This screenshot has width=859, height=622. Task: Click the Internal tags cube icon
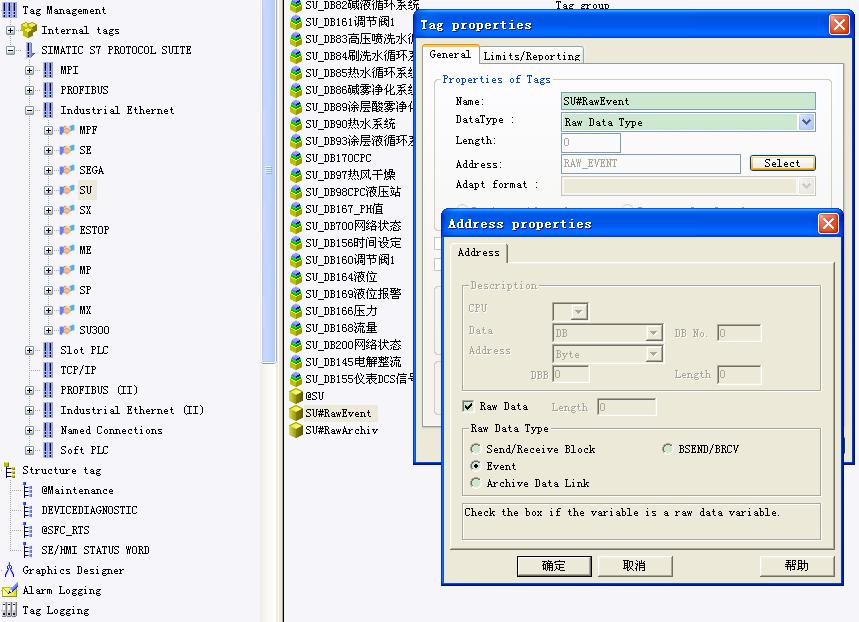(x=29, y=30)
